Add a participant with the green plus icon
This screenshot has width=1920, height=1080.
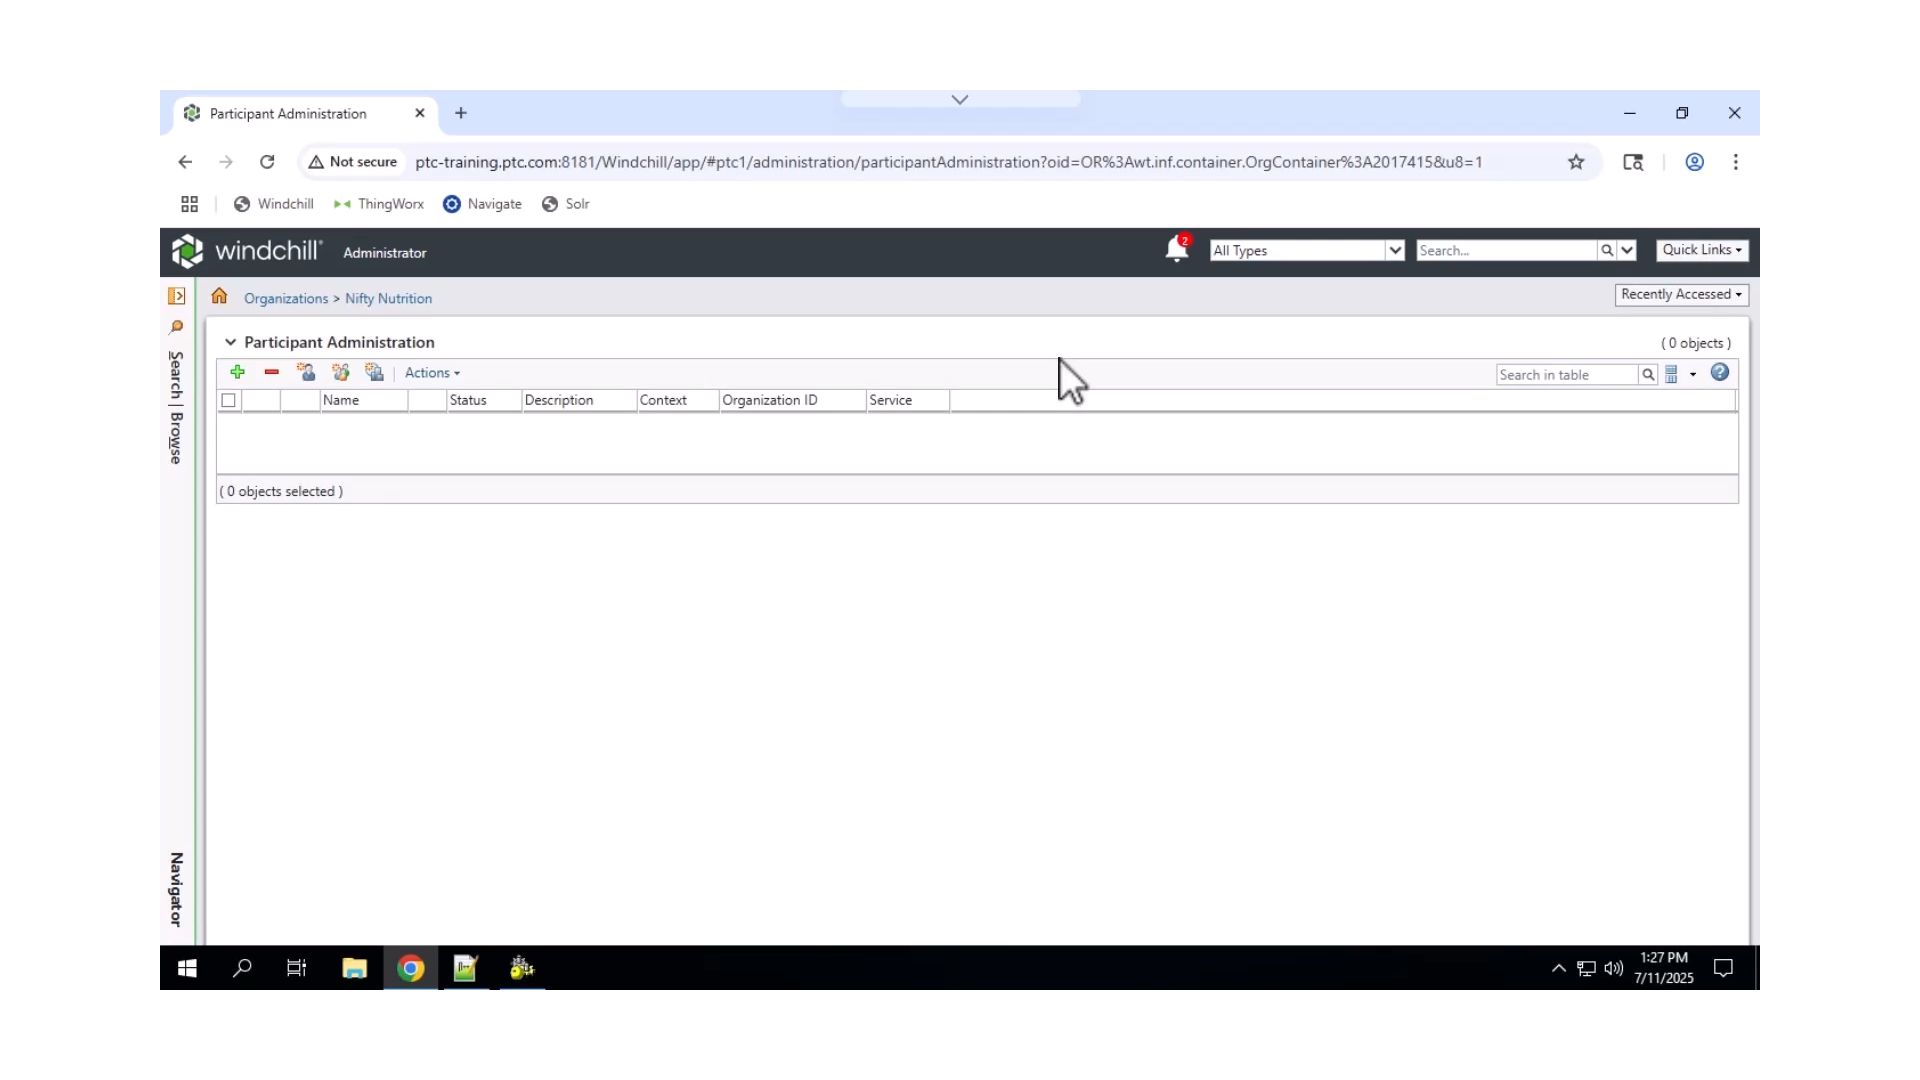click(237, 372)
